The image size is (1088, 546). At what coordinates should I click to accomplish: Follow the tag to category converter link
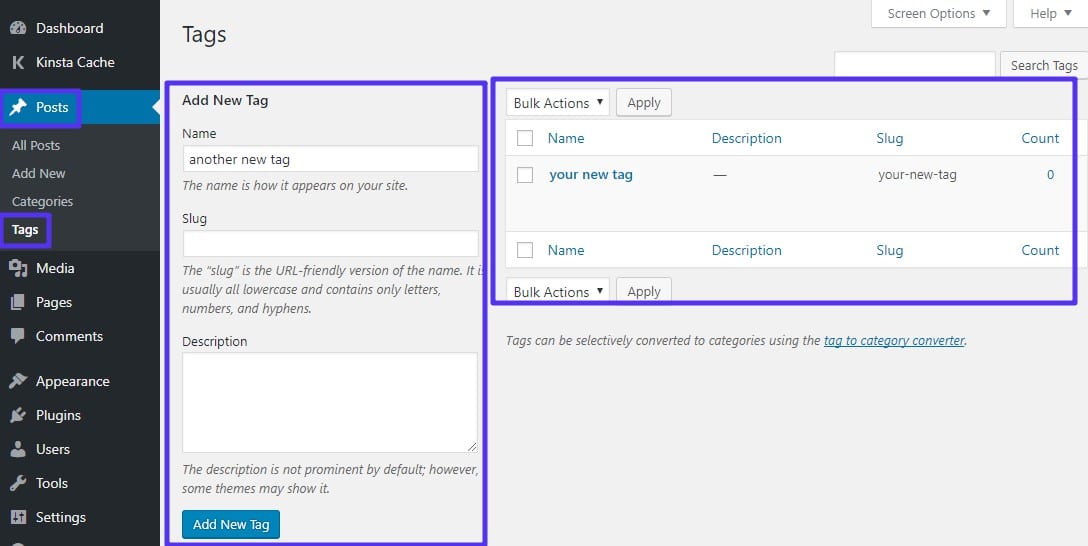point(894,340)
